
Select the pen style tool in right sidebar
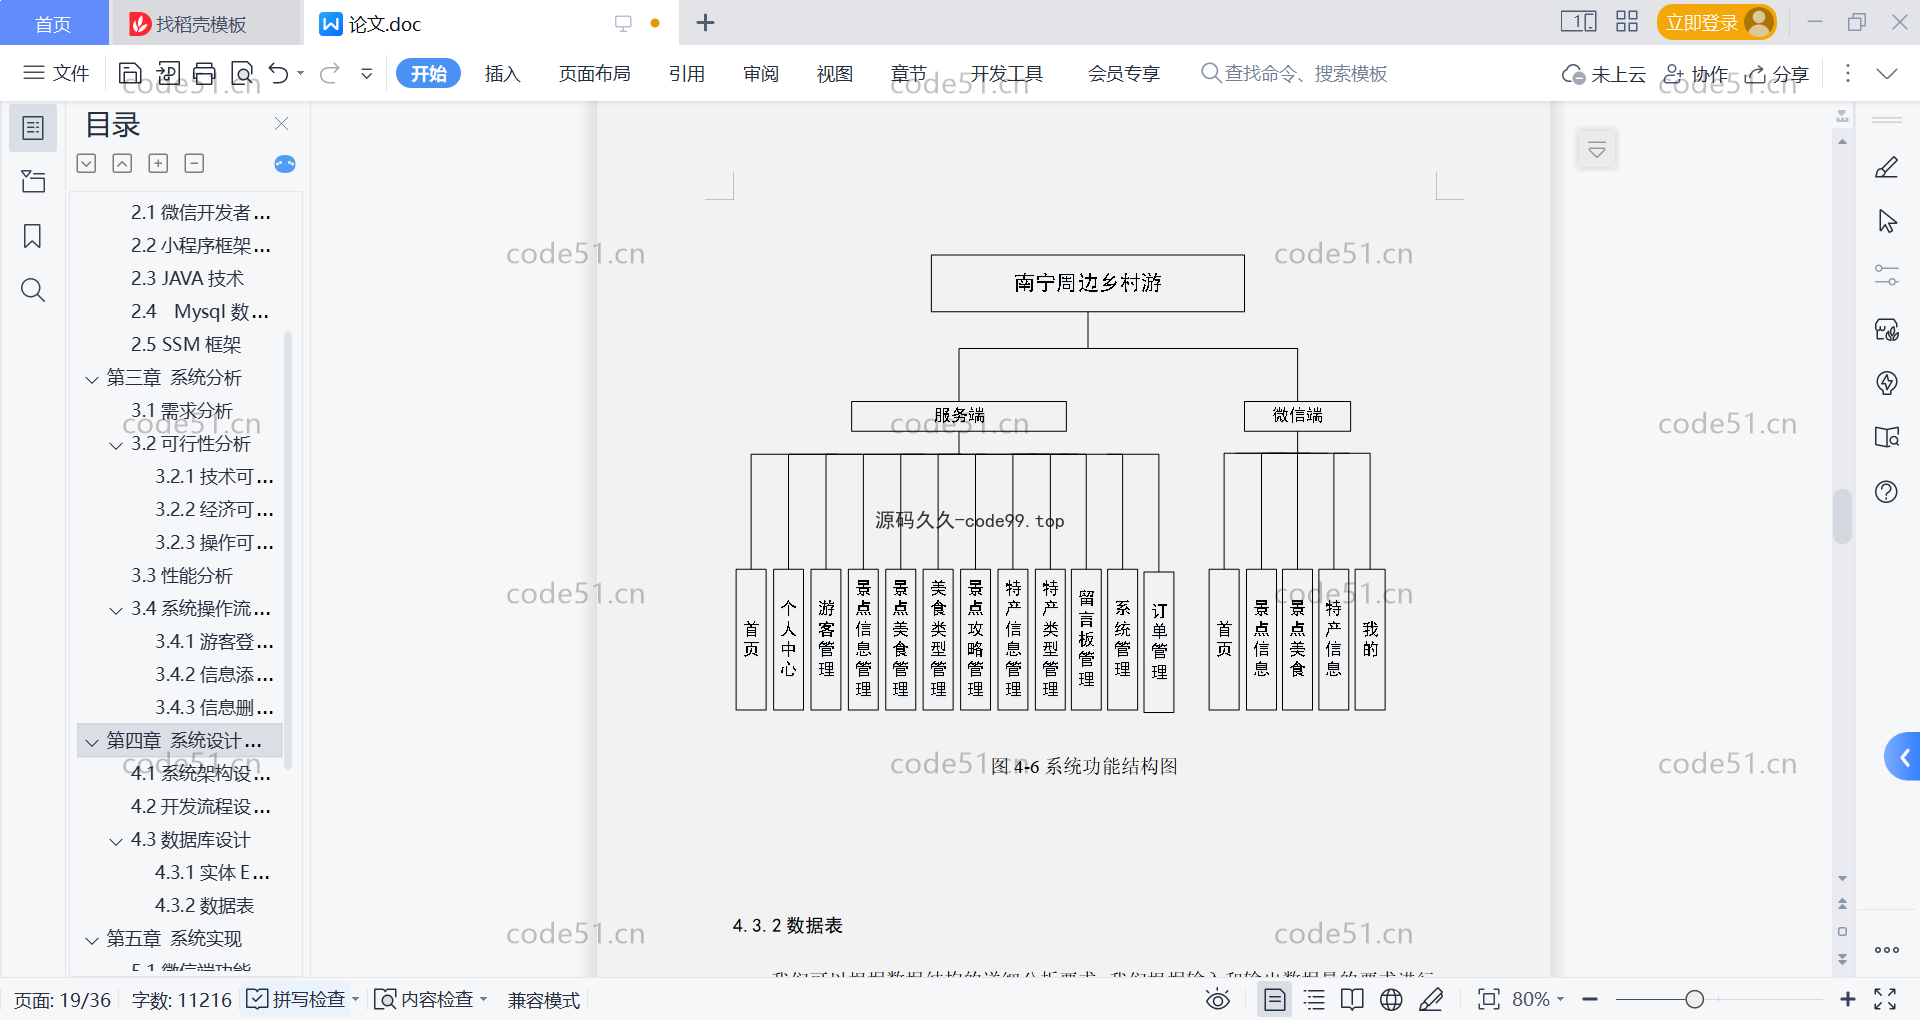(x=1887, y=167)
